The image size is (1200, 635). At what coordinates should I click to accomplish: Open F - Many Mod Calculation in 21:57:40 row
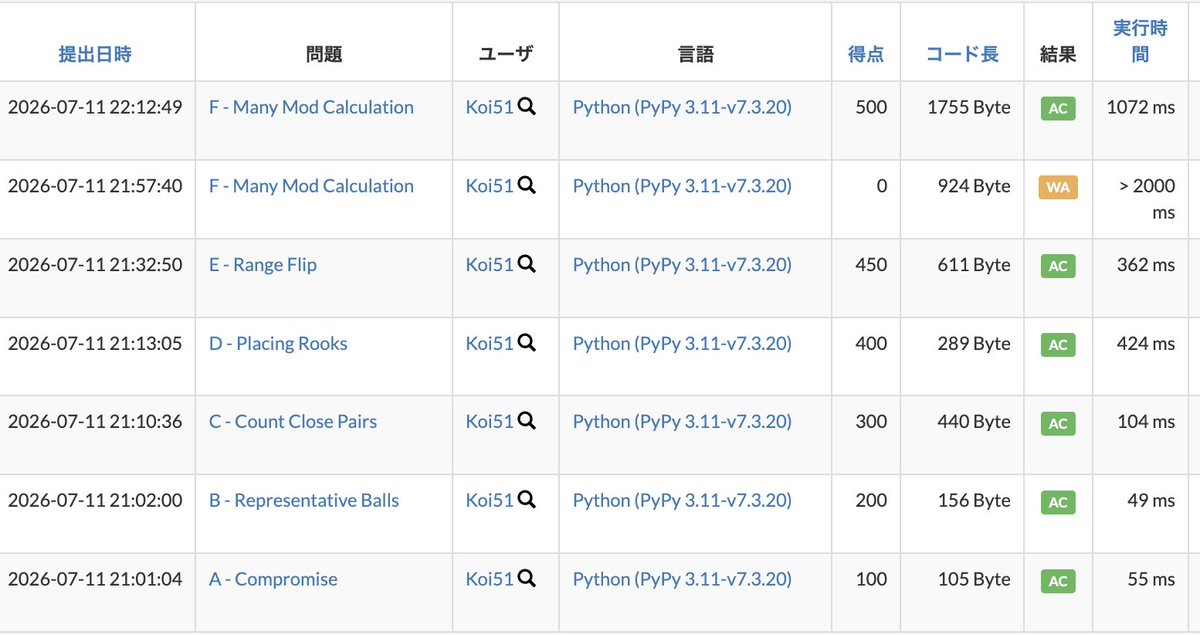[311, 186]
